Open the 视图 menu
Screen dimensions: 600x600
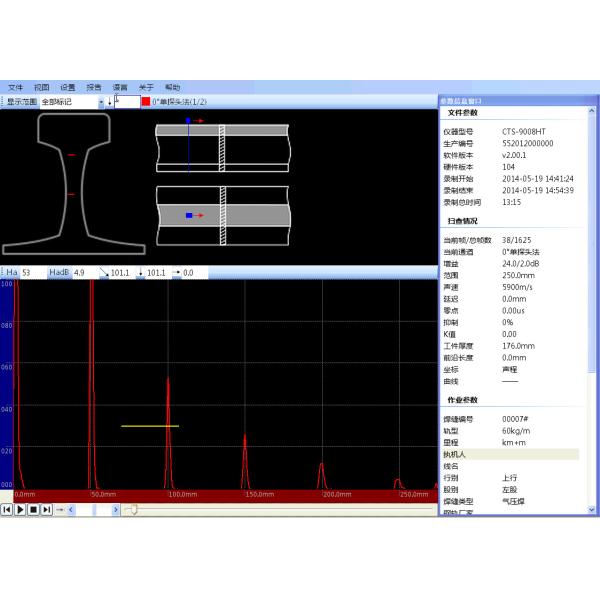click(x=42, y=87)
